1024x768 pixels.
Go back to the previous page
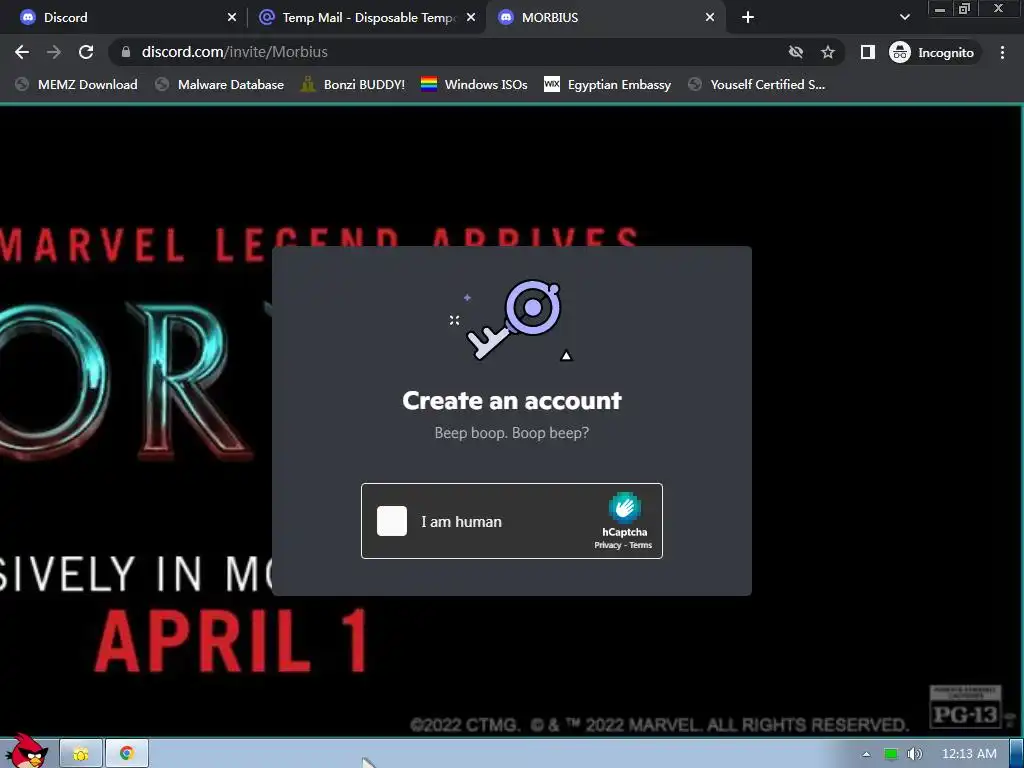tap(22, 52)
